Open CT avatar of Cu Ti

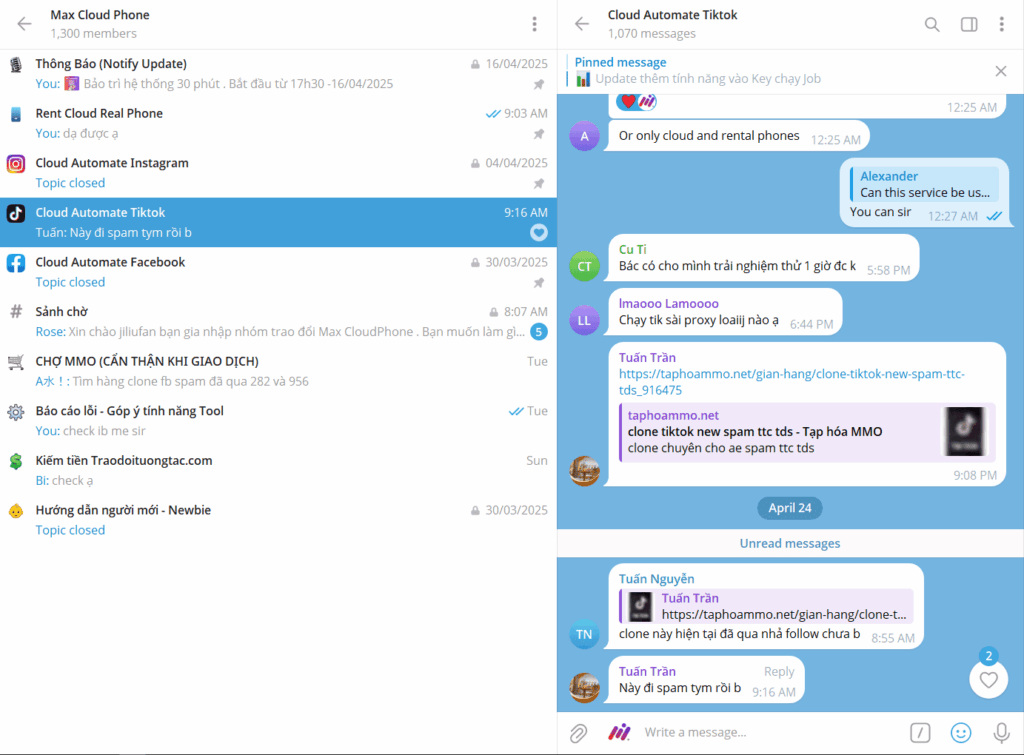click(x=584, y=266)
